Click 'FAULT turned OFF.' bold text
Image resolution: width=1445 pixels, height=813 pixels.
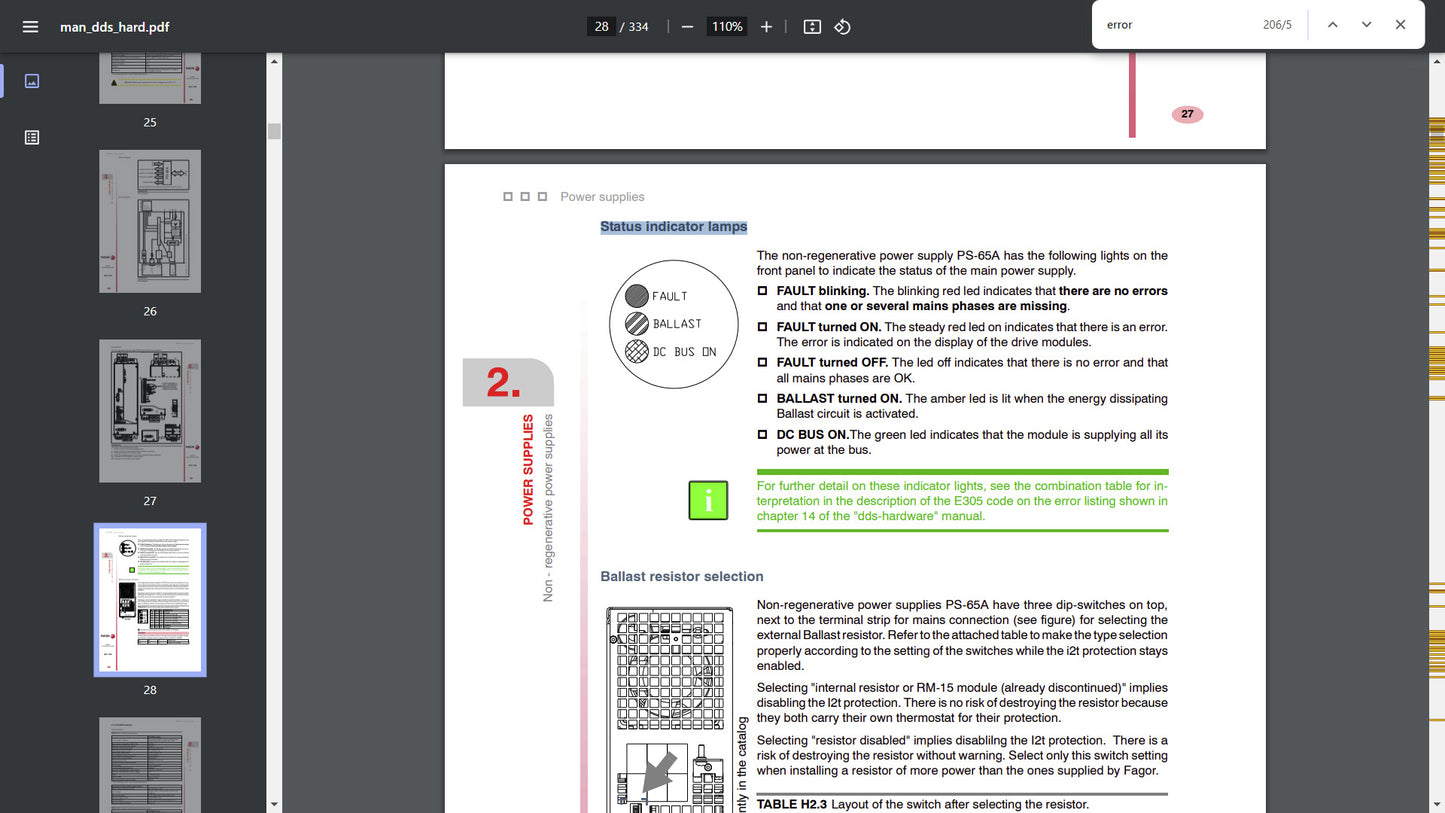click(832, 362)
